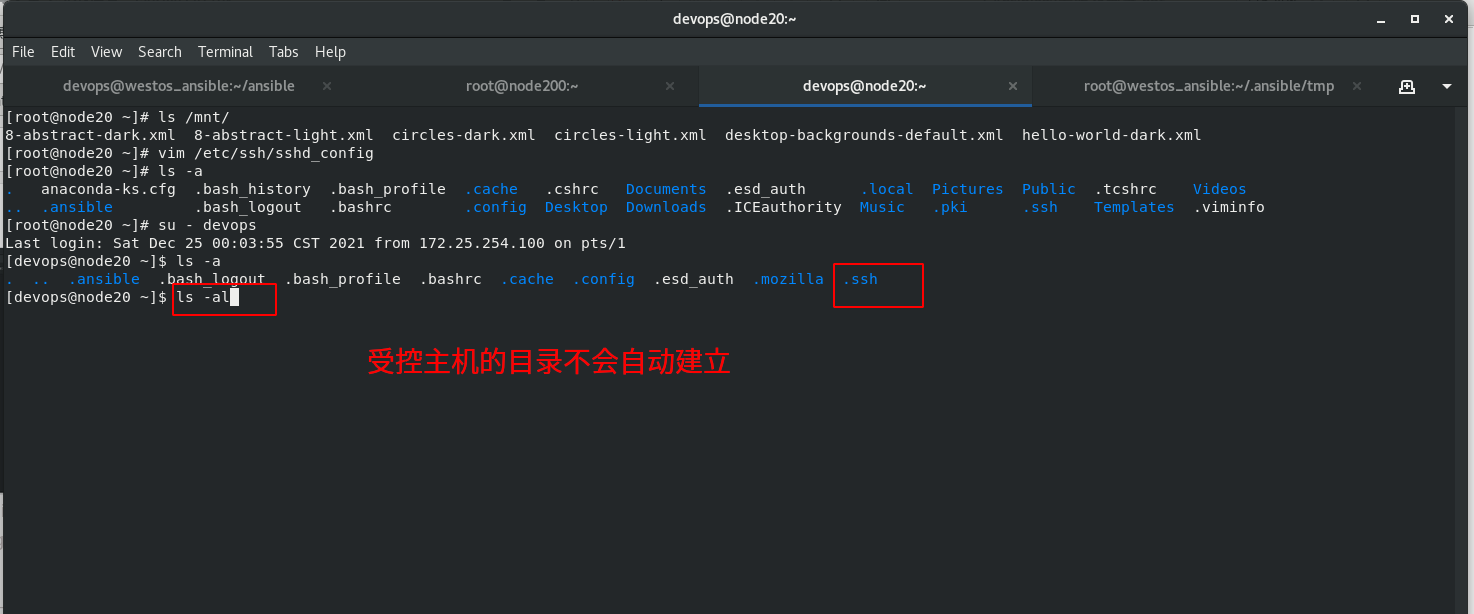Minimize the terminal window
Image resolution: width=1474 pixels, height=614 pixels.
[1383, 19]
